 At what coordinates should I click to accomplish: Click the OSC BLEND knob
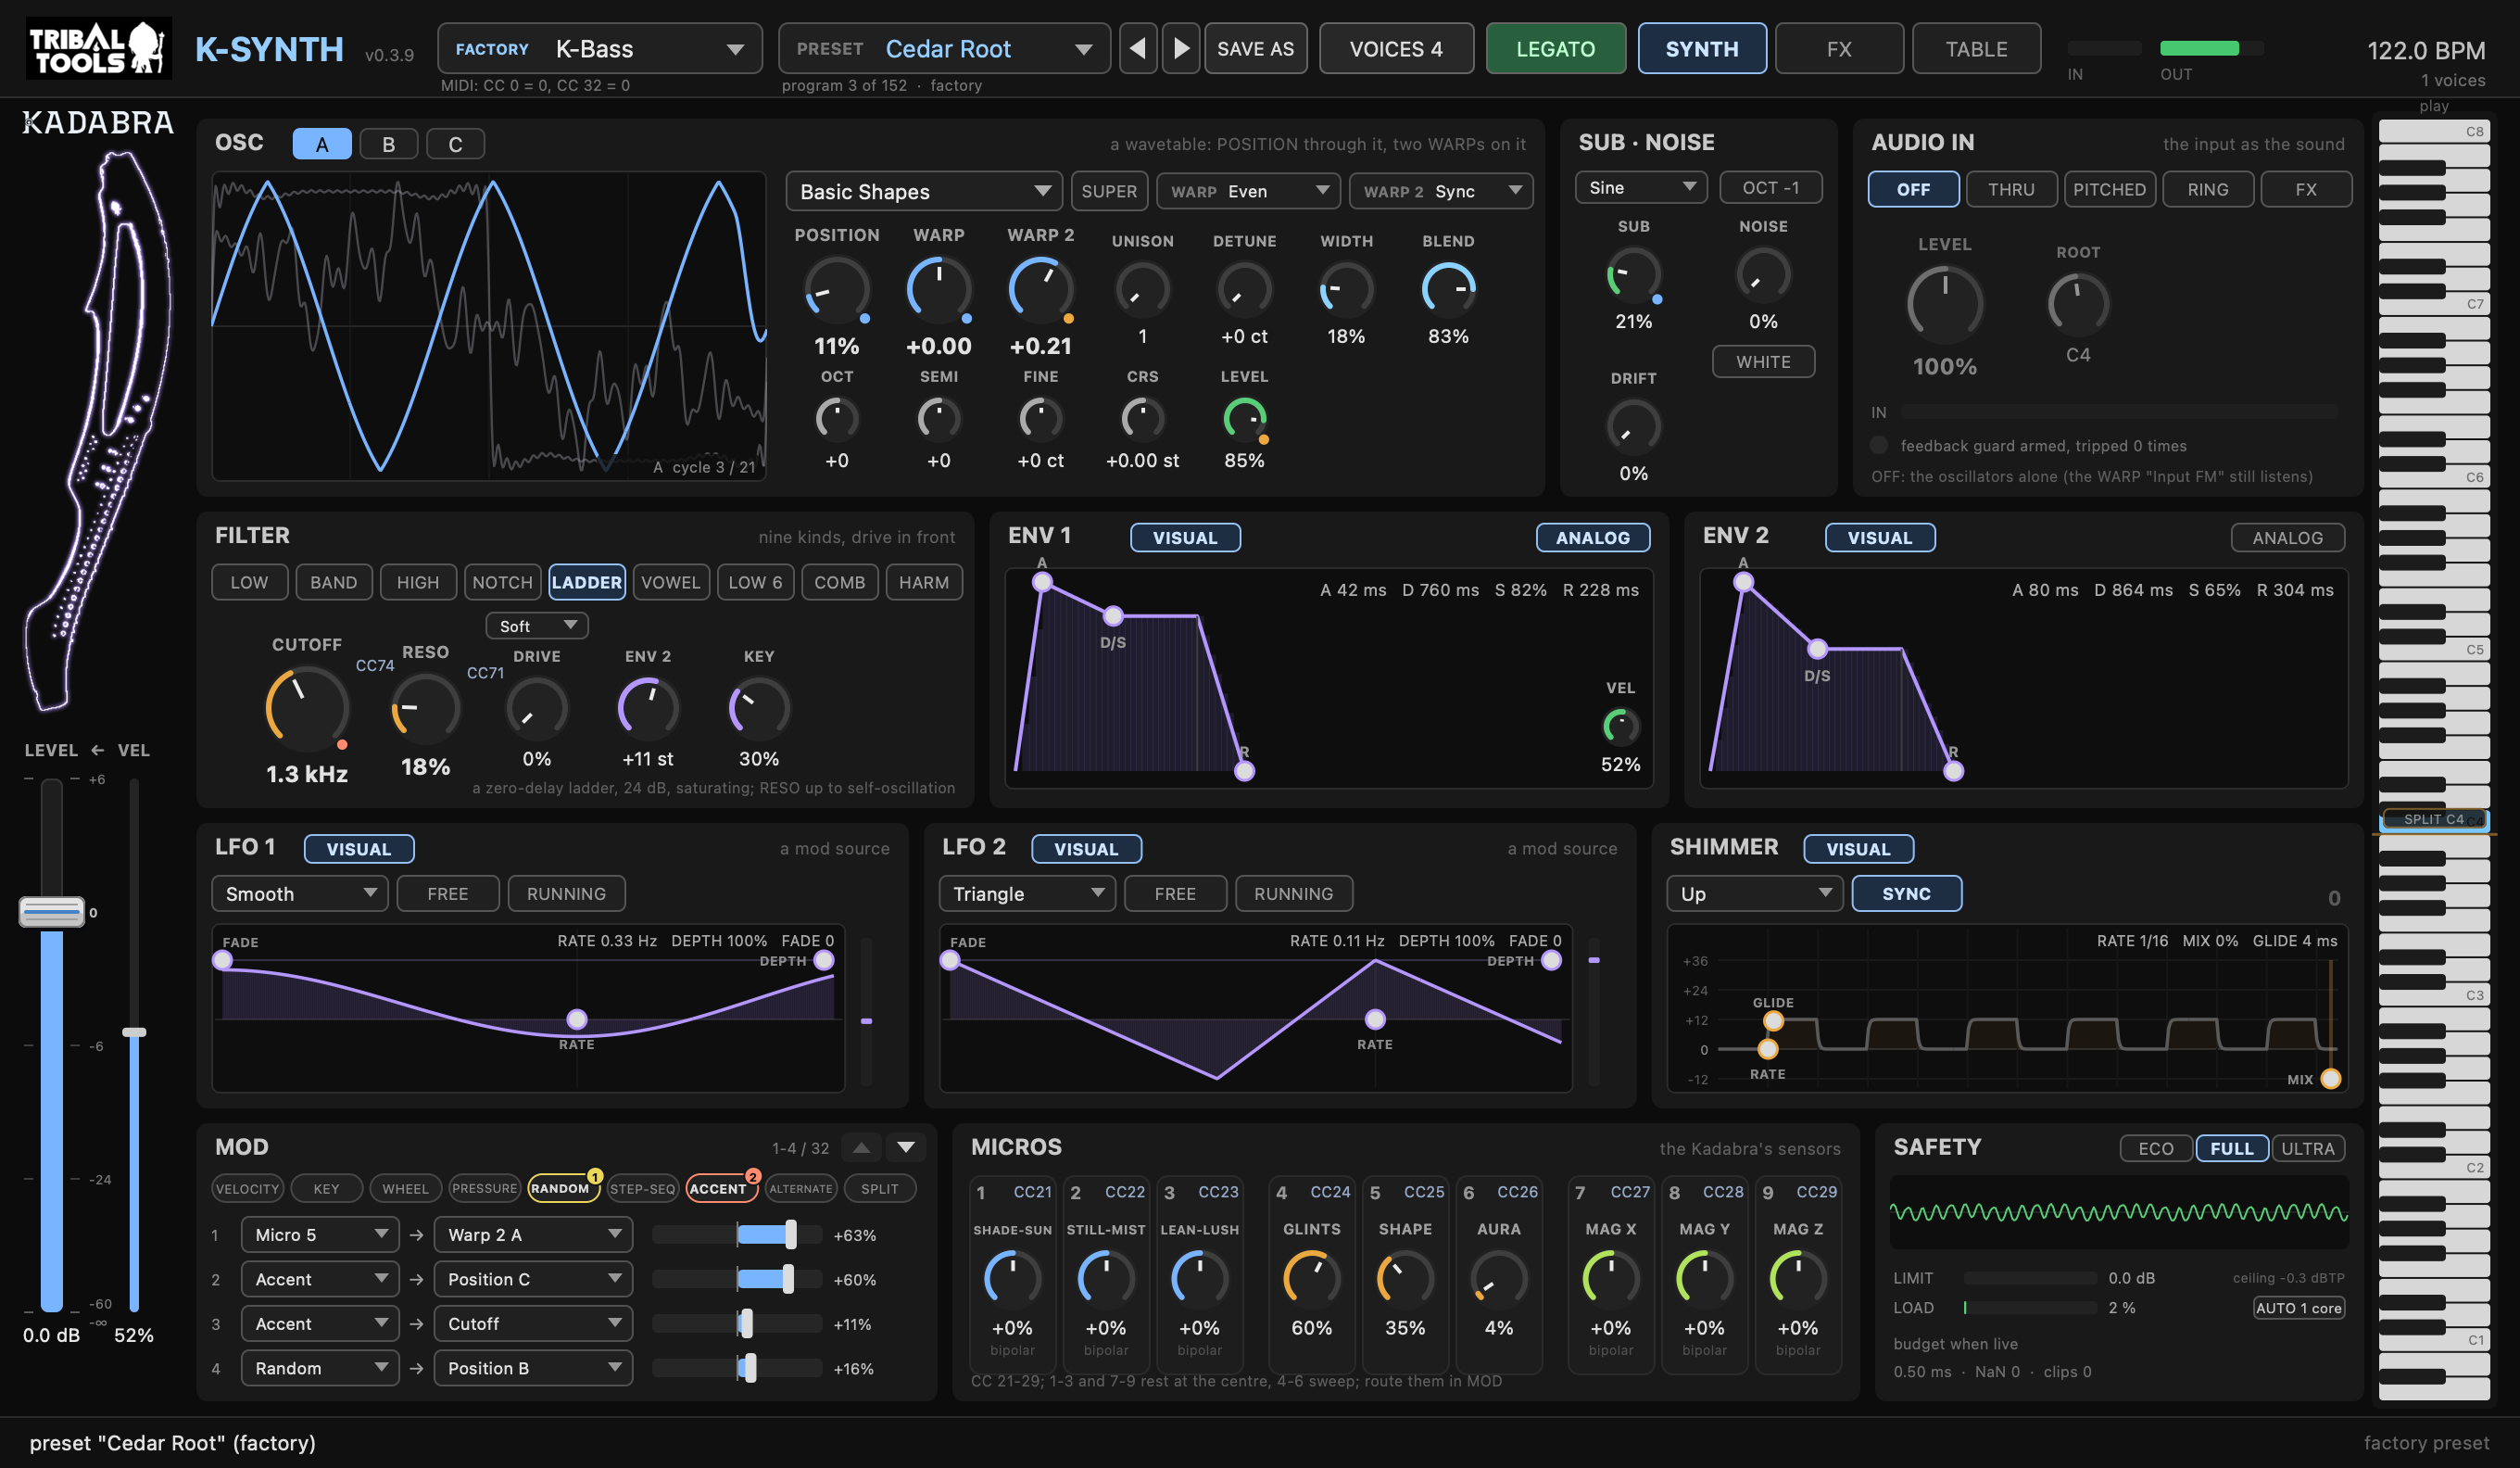point(1448,290)
